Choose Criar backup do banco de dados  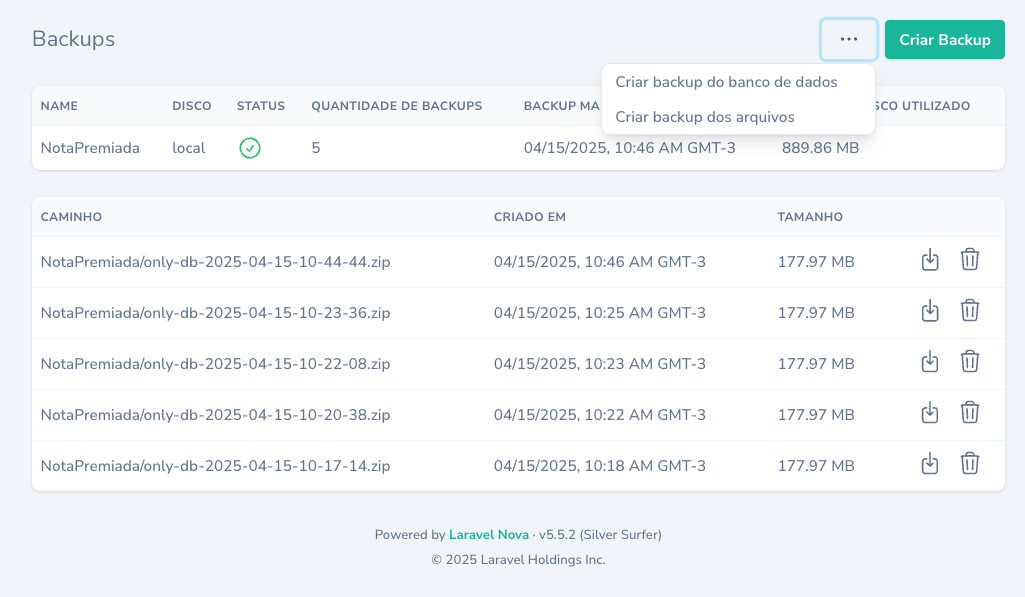[x=726, y=82]
